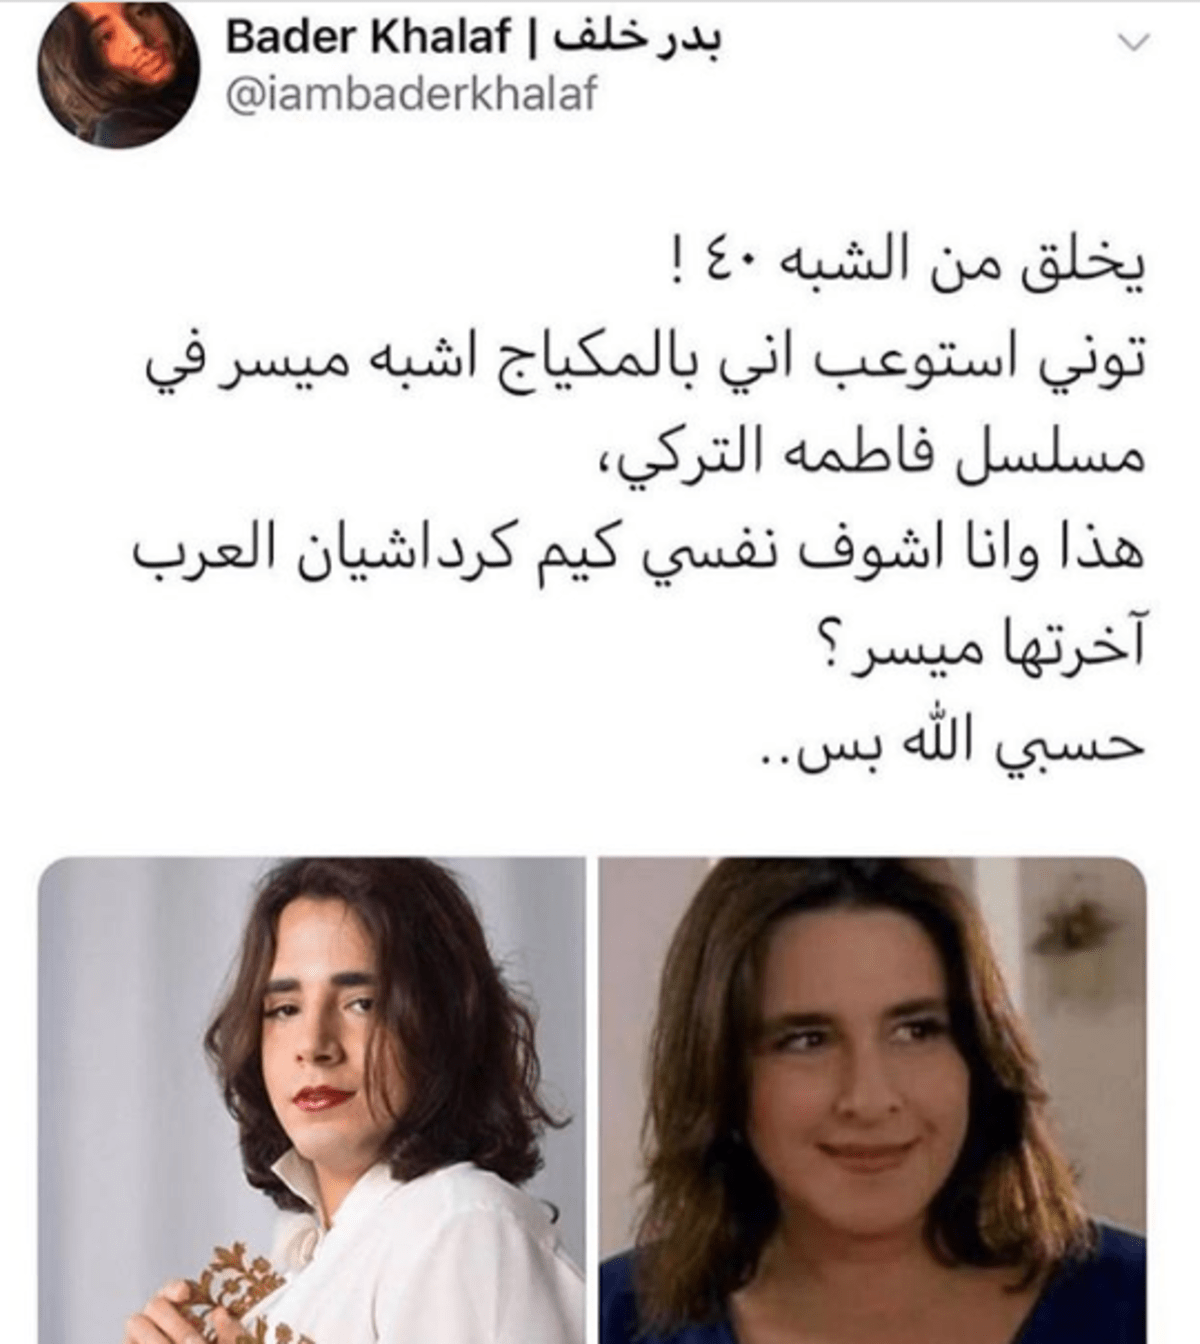Image resolution: width=1200 pixels, height=1344 pixels.
Task: Open the left photo with white shirt
Action: coord(312,1100)
